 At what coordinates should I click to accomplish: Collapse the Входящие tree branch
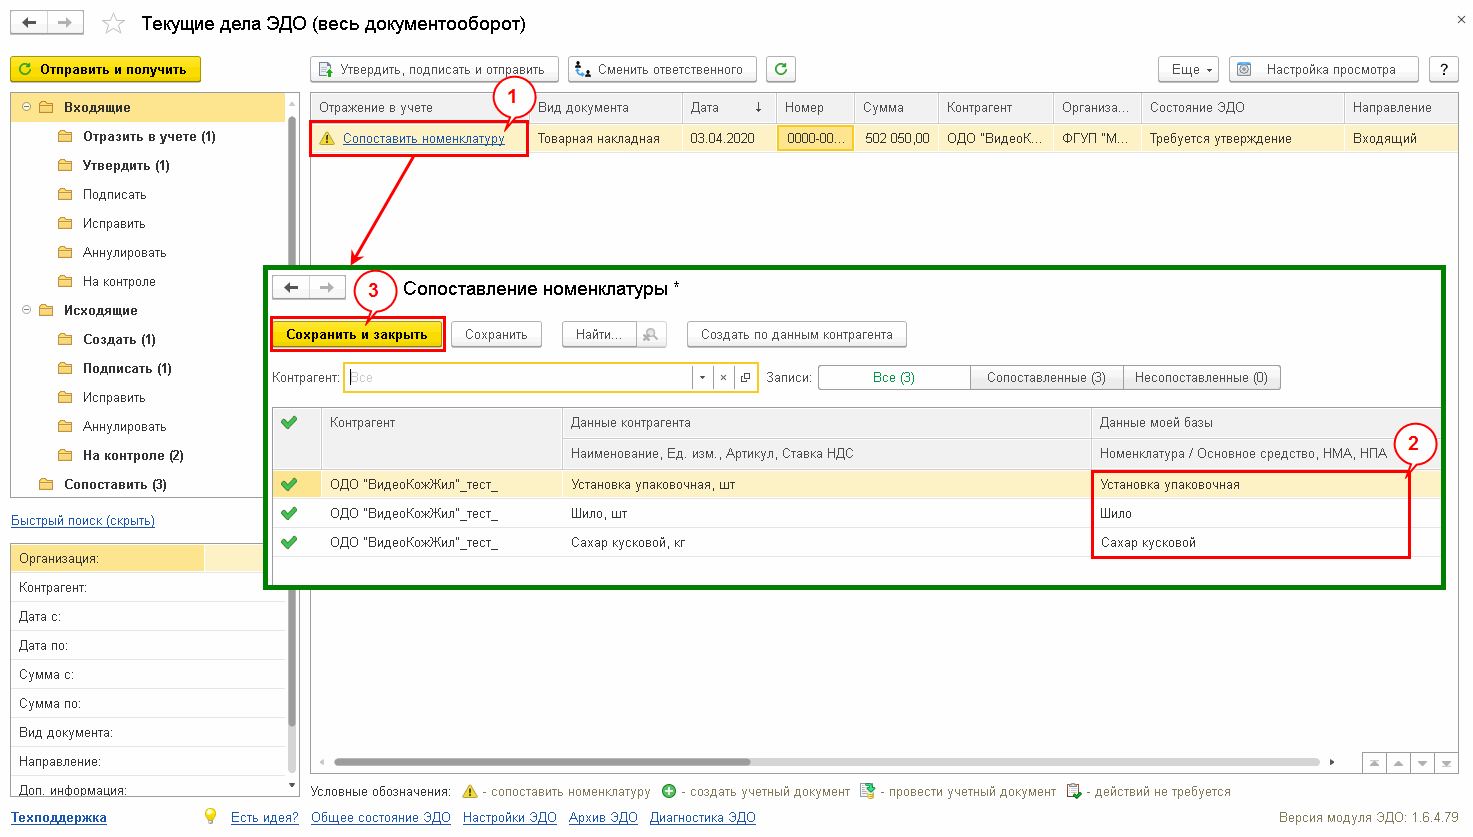[x=26, y=107]
